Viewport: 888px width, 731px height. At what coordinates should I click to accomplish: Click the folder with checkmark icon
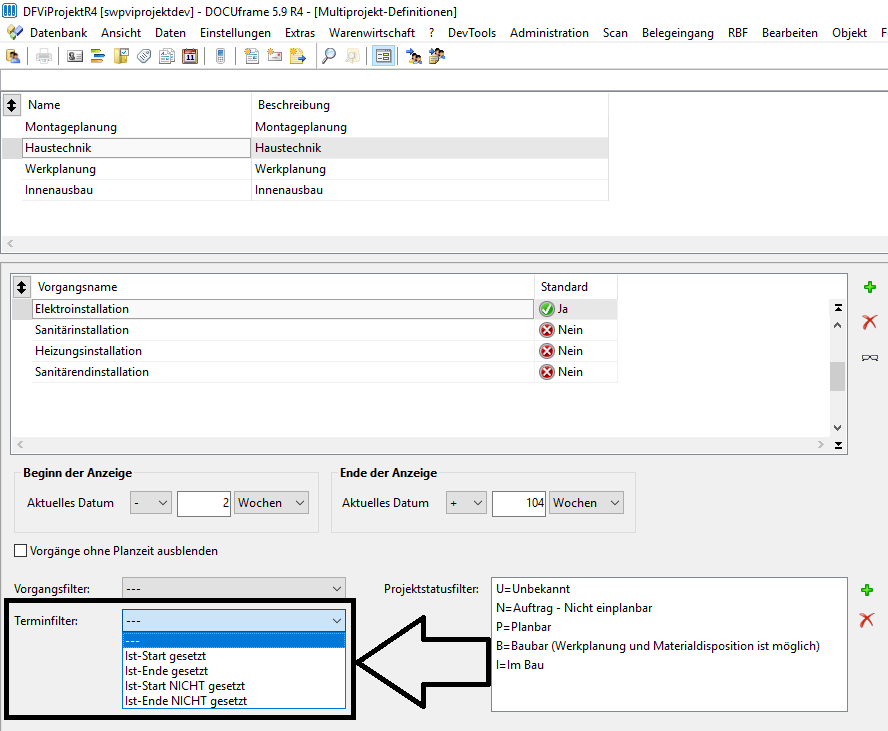(121, 56)
